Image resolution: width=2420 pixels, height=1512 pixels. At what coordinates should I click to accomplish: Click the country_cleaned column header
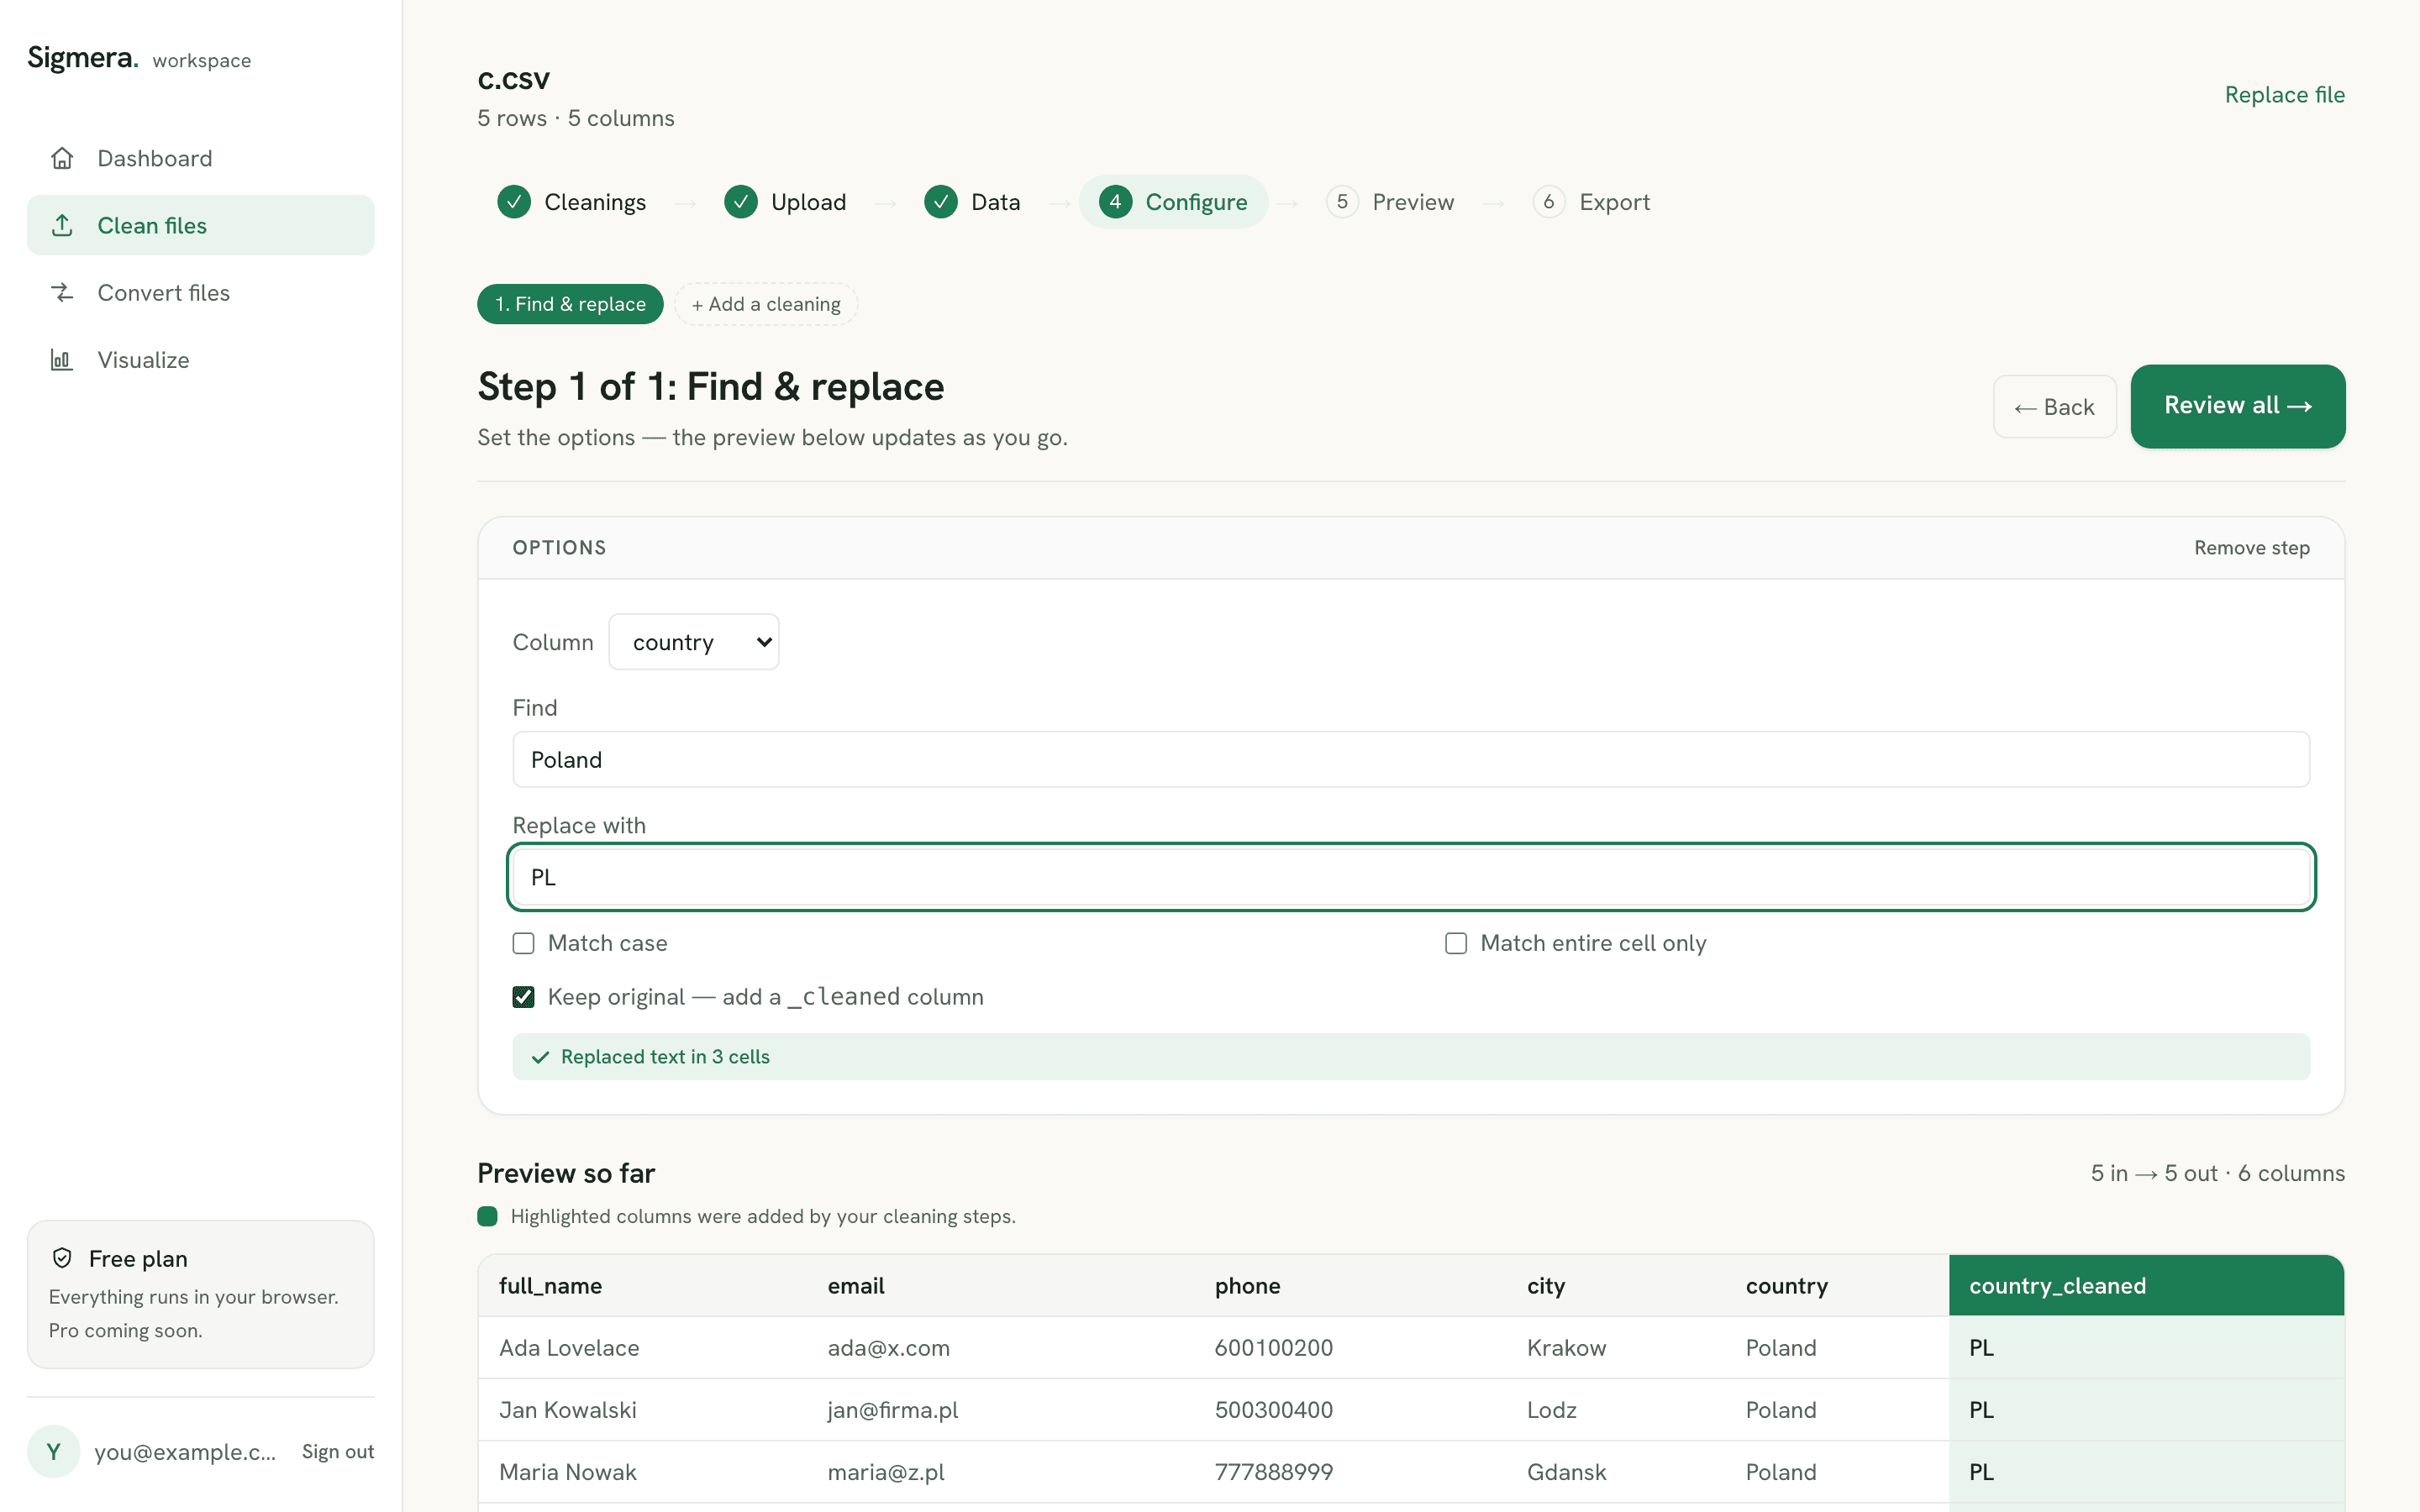(x=2146, y=1286)
